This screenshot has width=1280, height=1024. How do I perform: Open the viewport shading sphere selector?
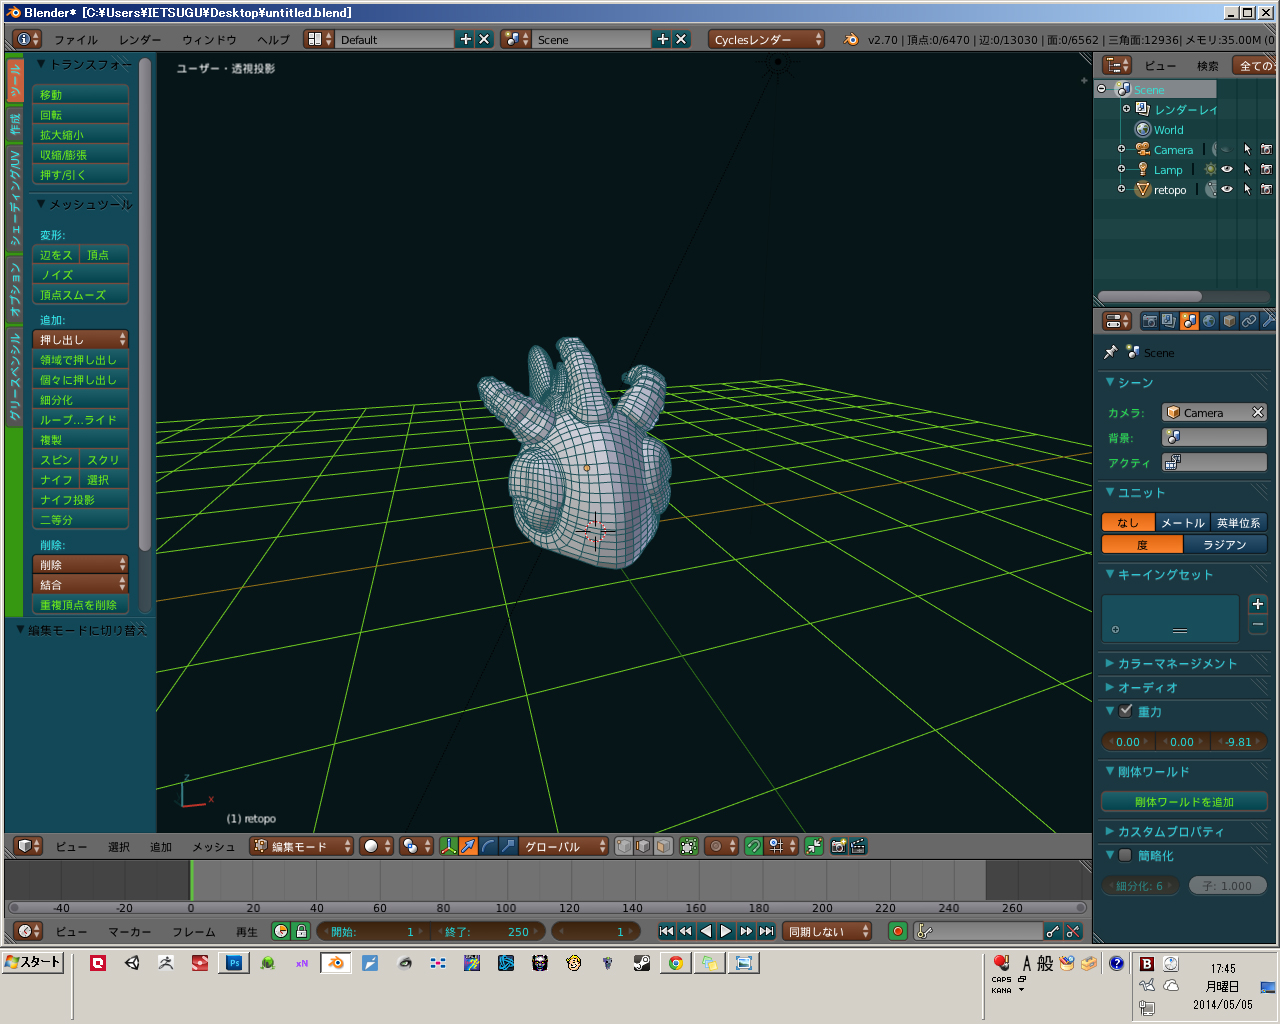tap(376, 846)
